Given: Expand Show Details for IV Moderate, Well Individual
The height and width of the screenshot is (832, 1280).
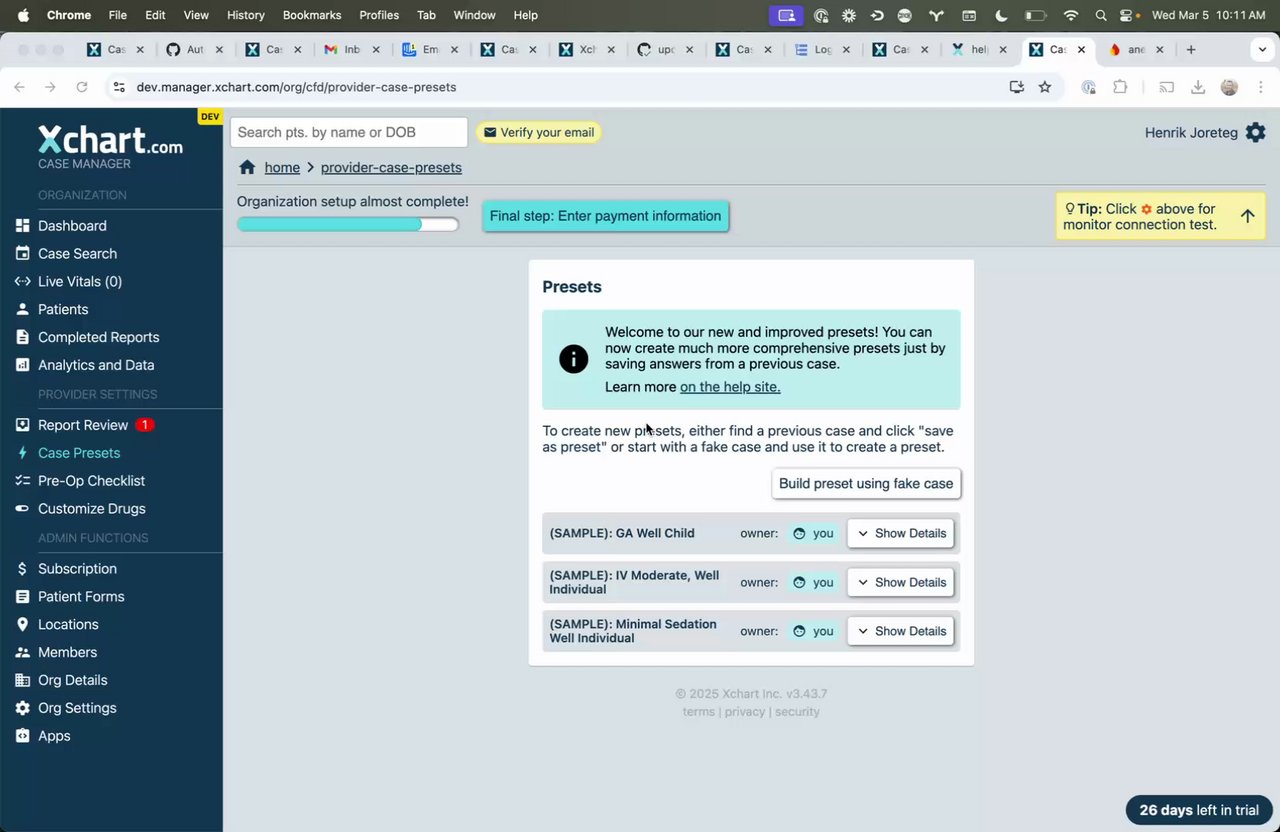Looking at the screenshot, I should tap(900, 583).
